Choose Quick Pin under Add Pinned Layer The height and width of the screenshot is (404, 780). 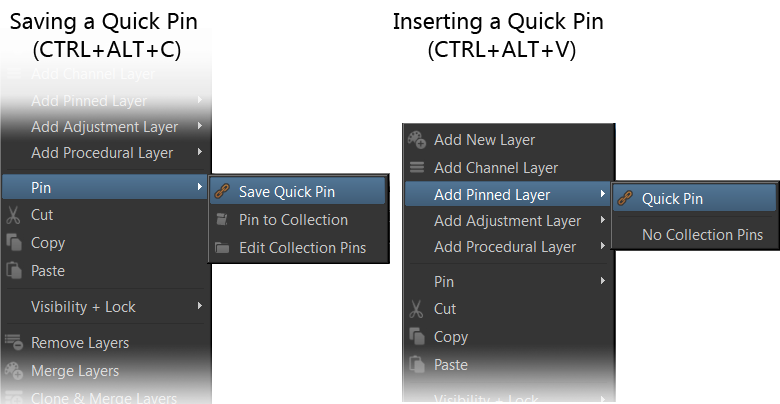click(x=672, y=199)
